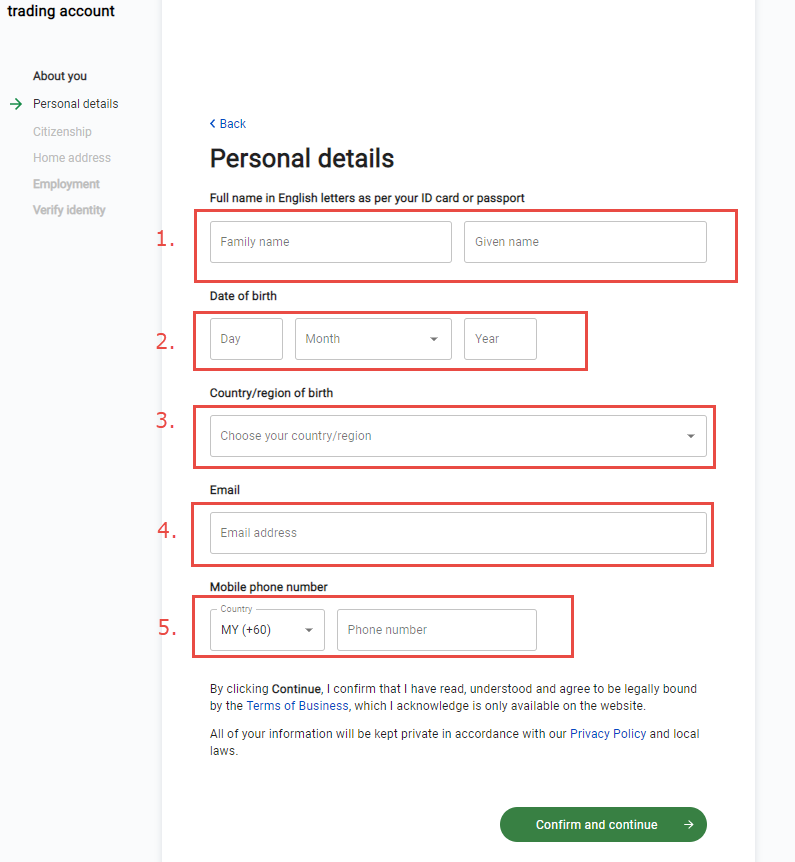Expand the country/region of birth dropdown

point(458,436)
